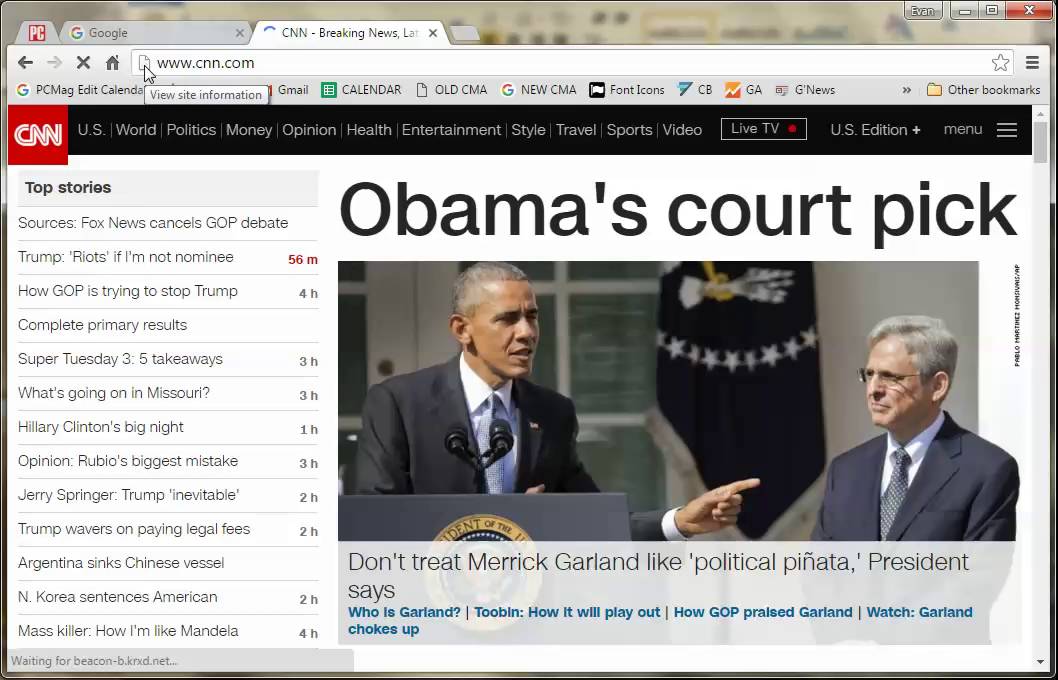
Task: Open the NEW CMA bookmark
Action: 538,90
